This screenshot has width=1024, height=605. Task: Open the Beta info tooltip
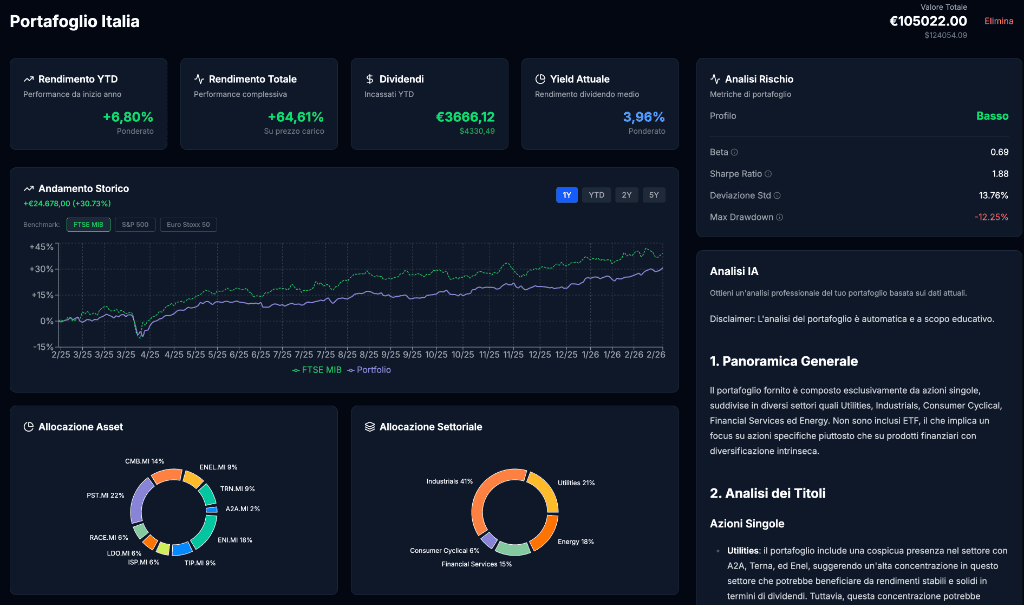[734, 152]
